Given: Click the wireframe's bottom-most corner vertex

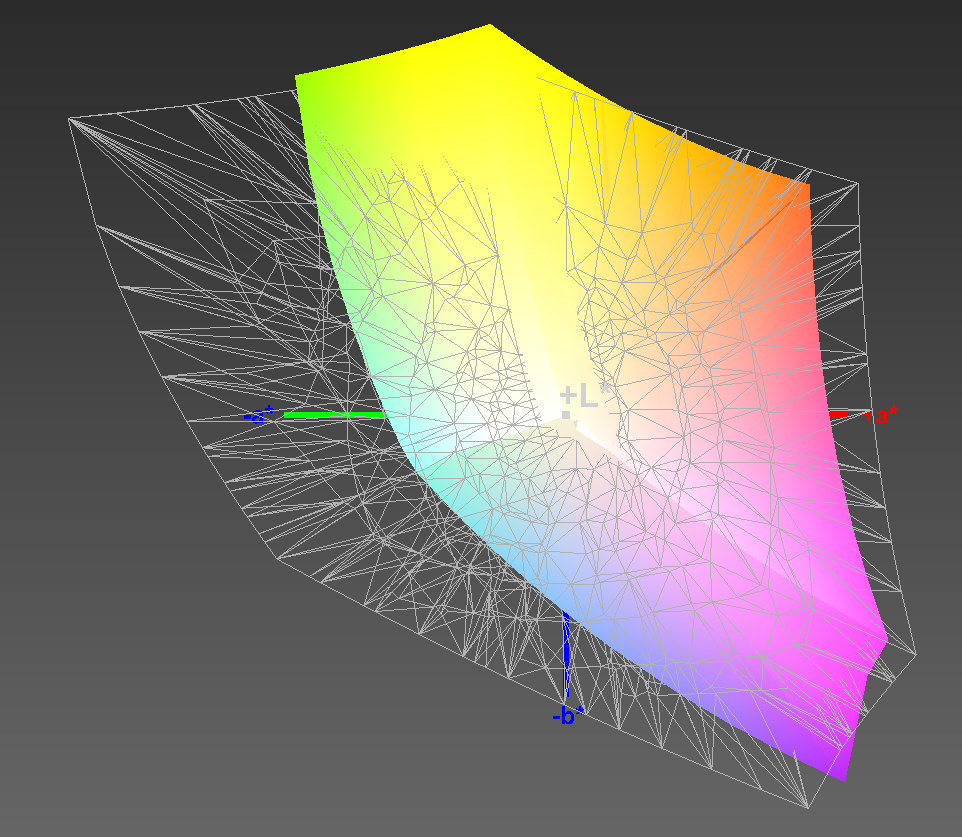Looking at the screenshot, I should pyautogui.click(x=808, y=808).
